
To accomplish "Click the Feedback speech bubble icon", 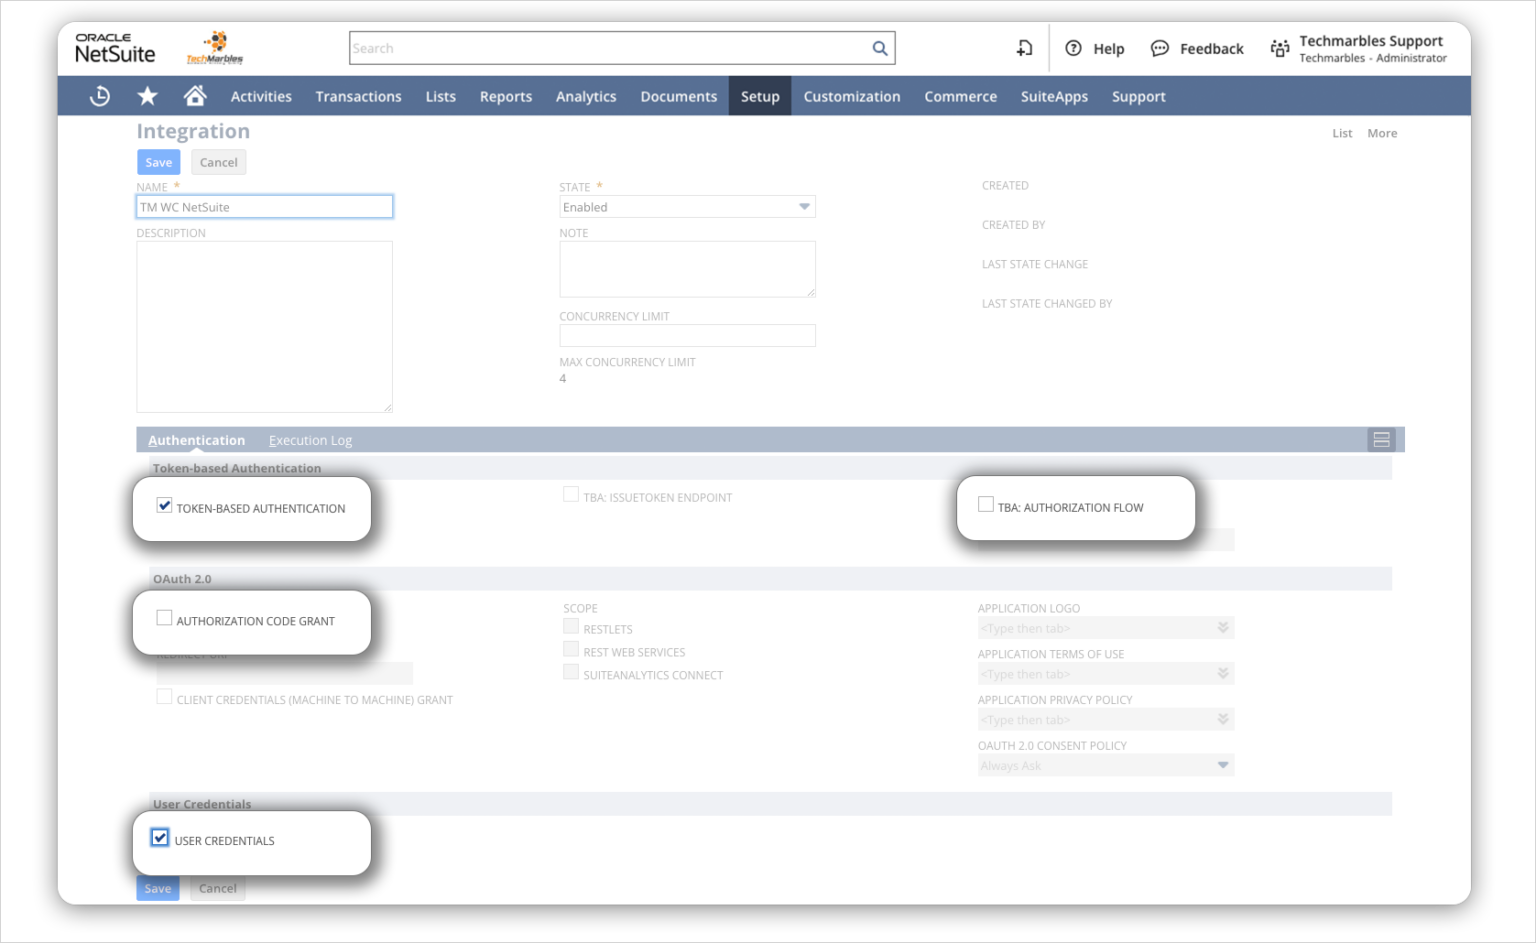I will (1160, 48).
